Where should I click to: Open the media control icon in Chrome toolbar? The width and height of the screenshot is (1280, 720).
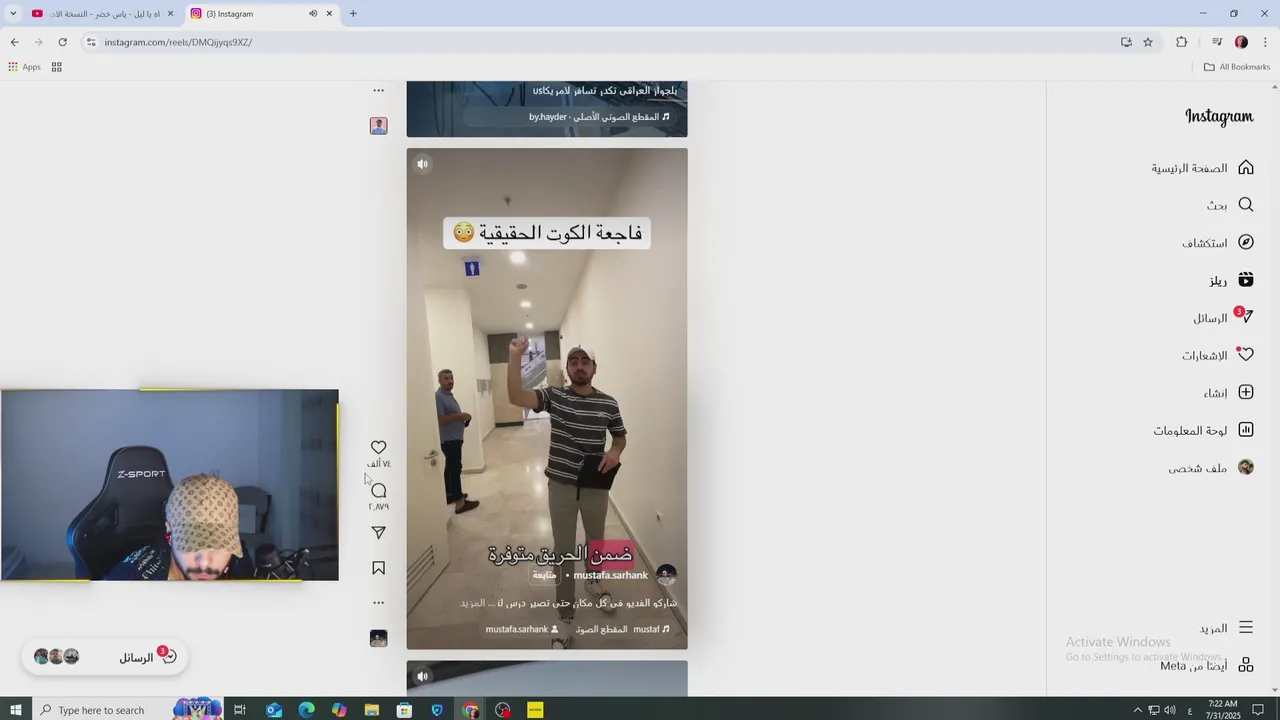coord(1217,42)
